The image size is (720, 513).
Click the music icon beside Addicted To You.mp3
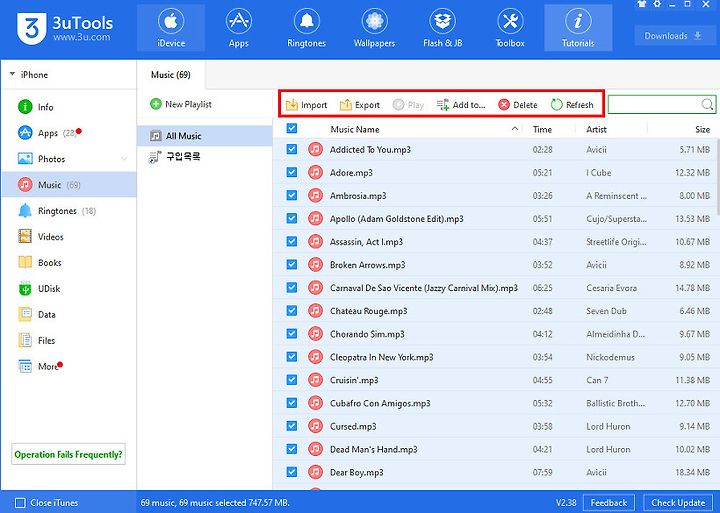click(x=315, y=149)
